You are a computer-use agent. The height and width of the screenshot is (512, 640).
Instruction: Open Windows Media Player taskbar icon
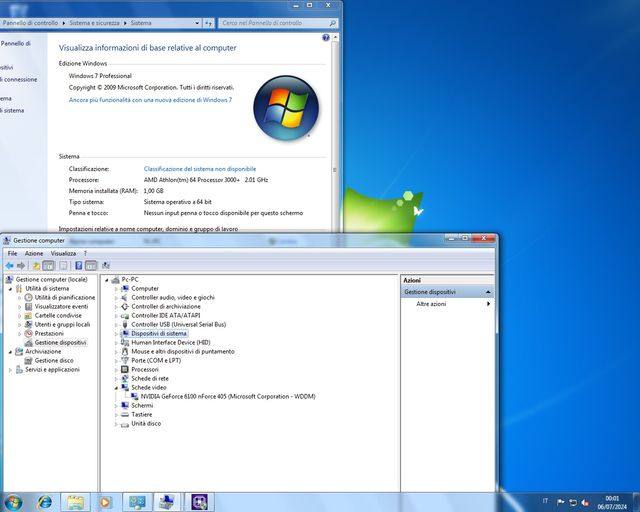point(106,501)
